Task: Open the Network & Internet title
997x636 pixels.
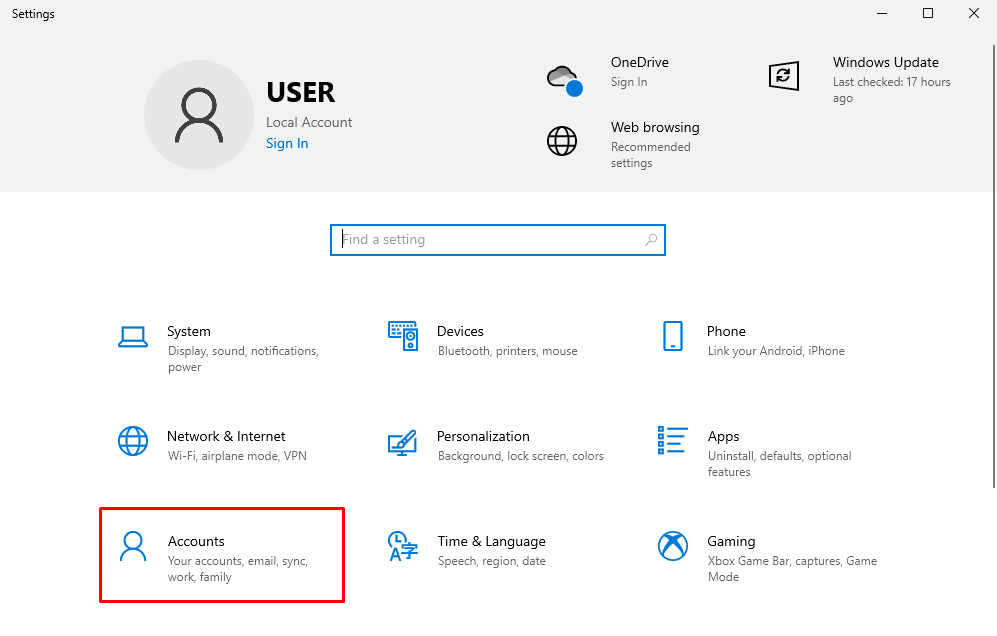Action: [226, 436]
